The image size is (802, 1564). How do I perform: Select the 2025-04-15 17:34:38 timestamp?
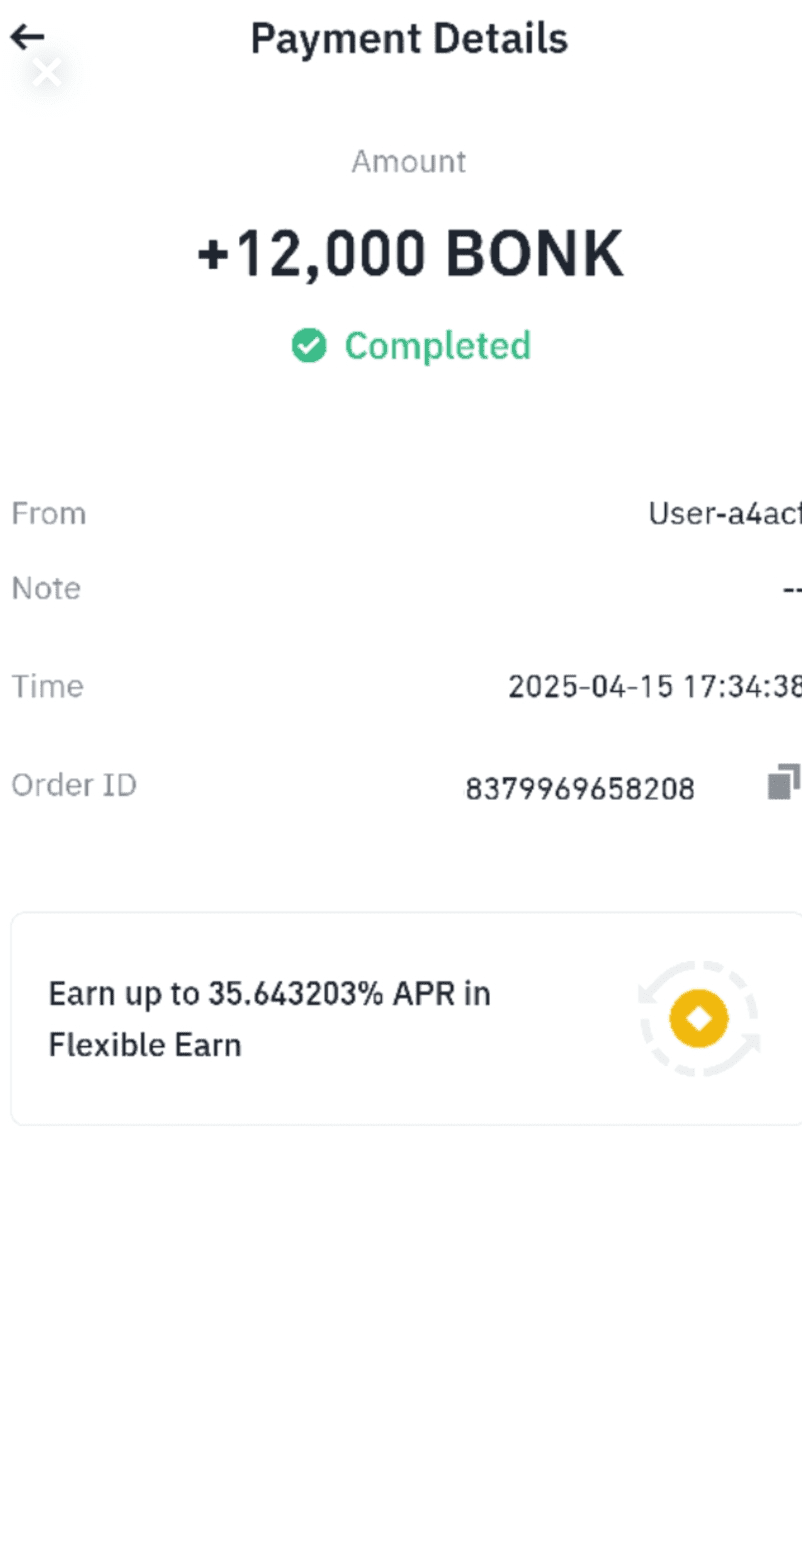coord(654,687)
